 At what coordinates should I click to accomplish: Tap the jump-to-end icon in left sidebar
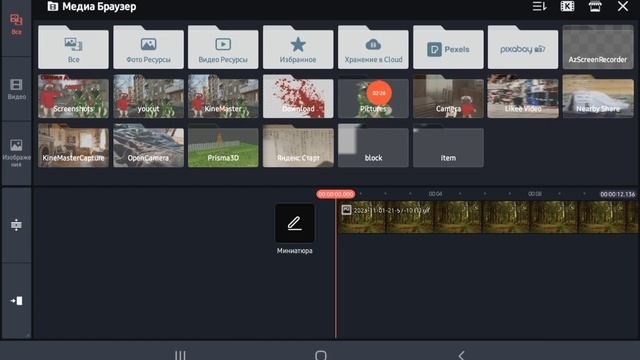(16, 301)
